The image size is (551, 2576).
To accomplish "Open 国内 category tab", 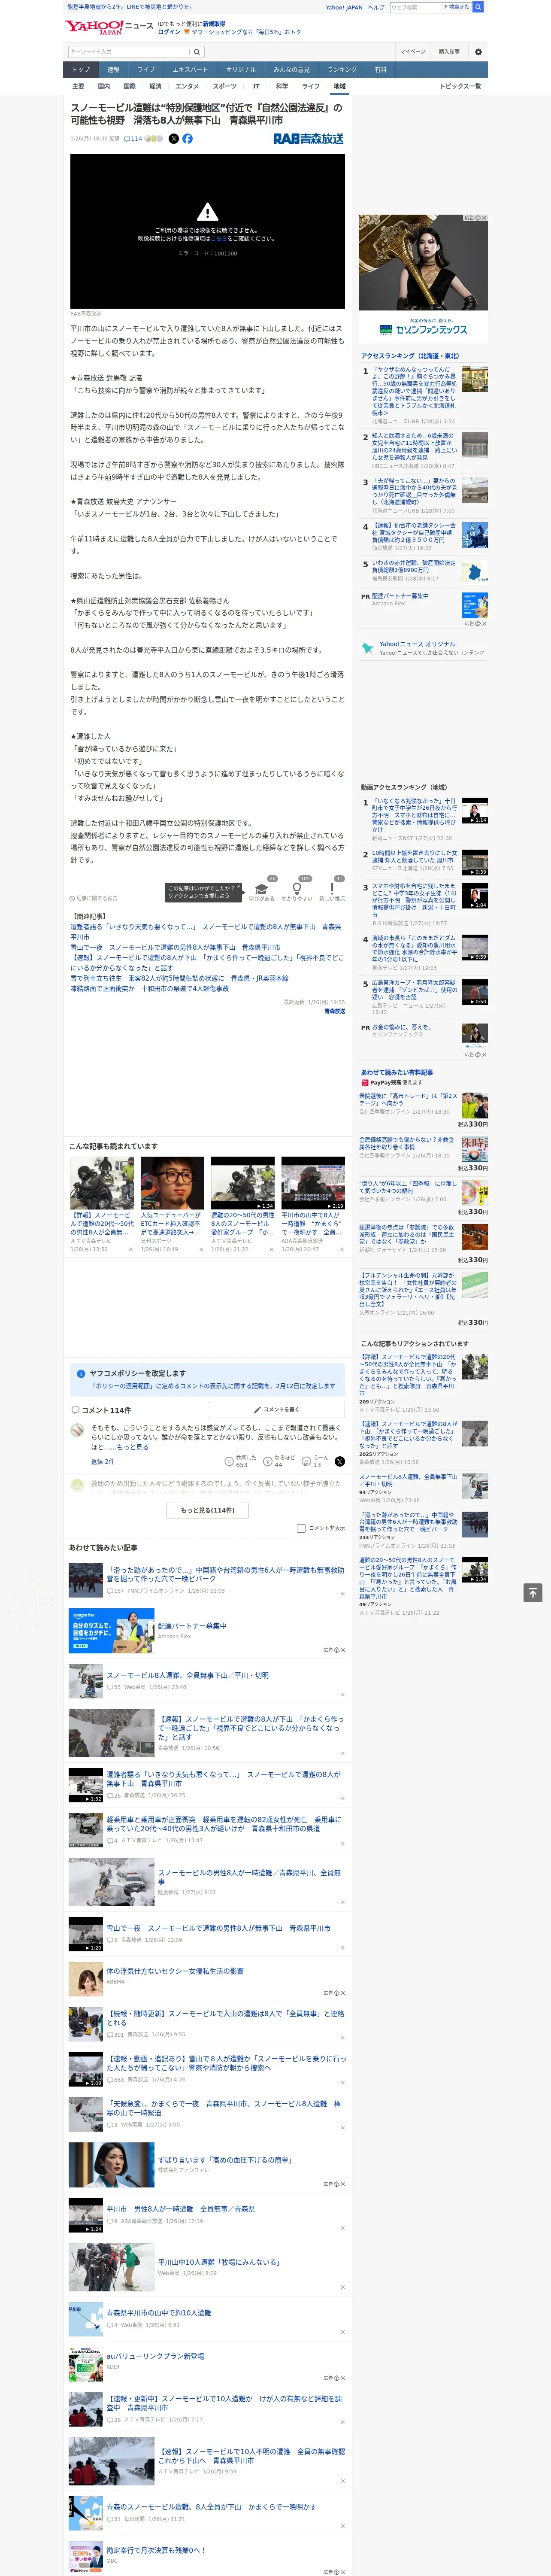I will pyautogui.click(x=104, y=86).
